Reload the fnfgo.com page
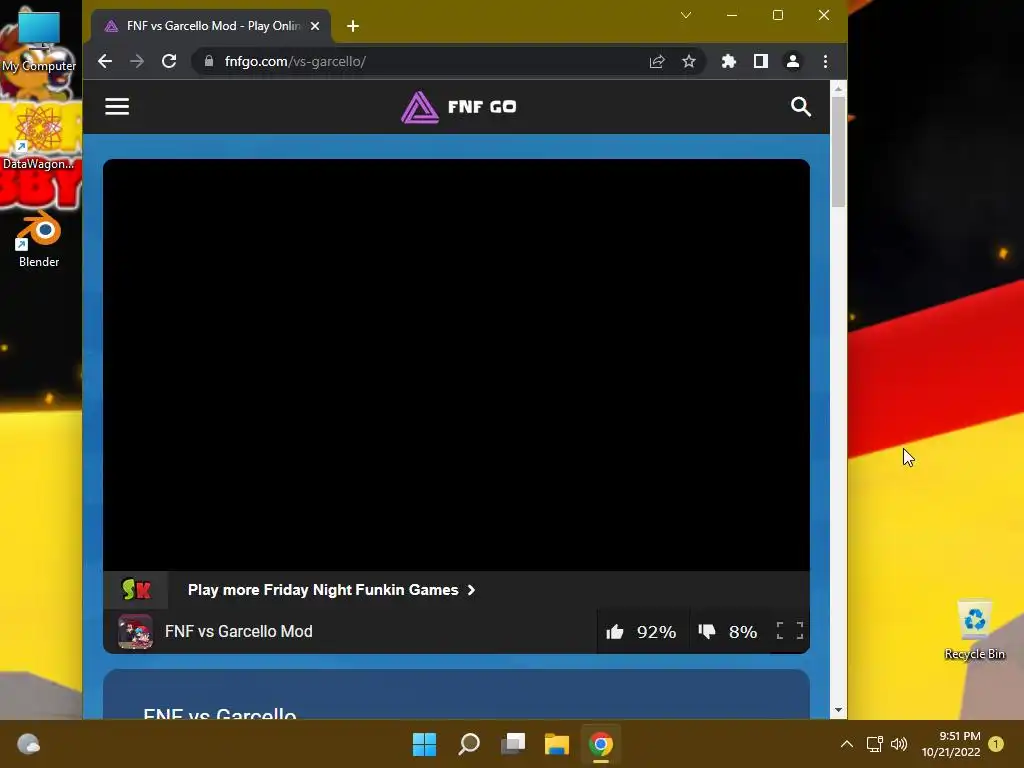 (x=169, y=61)
